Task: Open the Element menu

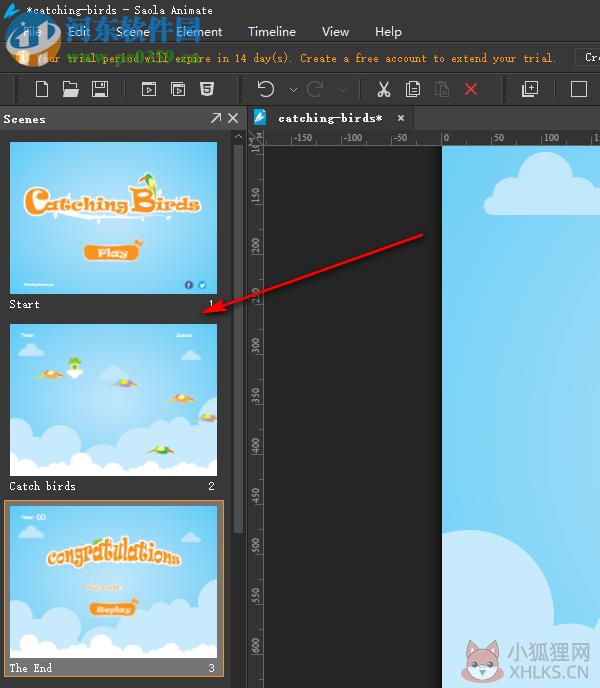Action: pos(199,32)
